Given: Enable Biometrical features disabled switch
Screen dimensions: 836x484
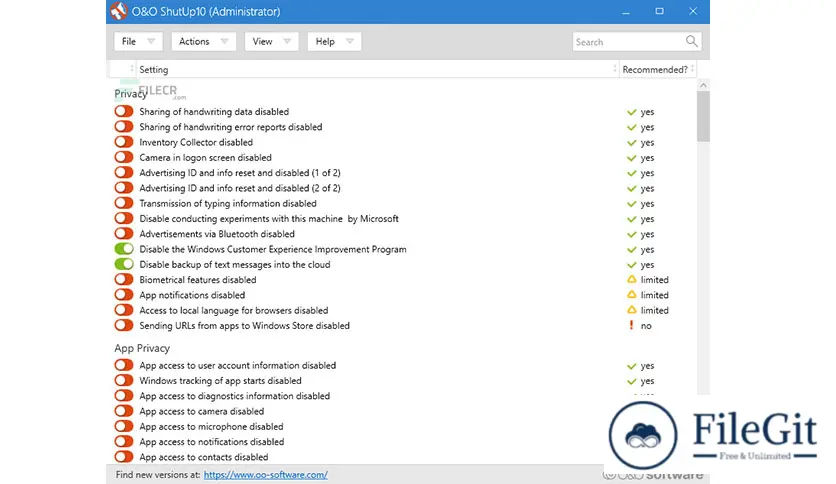Looking at the screenshot, I should pyautogui.click(x=124, y=279).
